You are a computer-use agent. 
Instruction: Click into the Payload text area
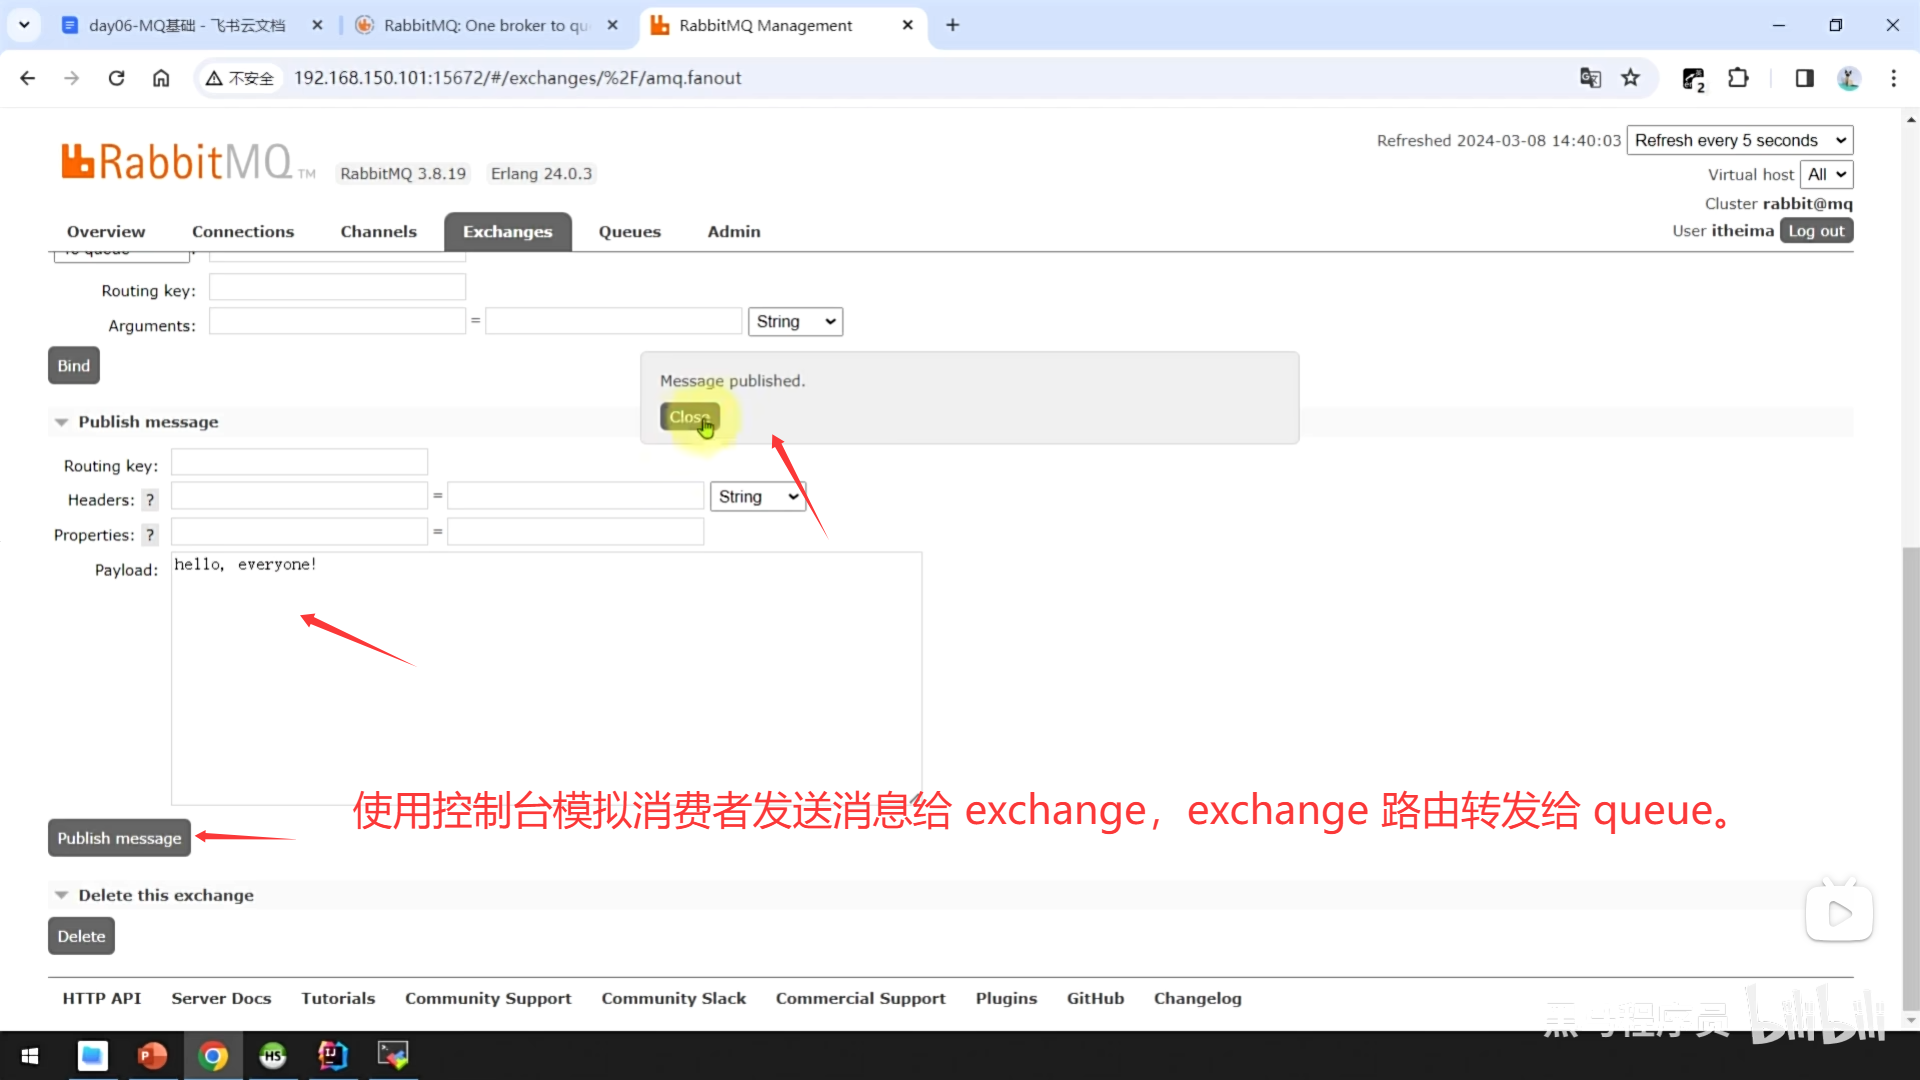pyautogui.click(x=546, y=680)
